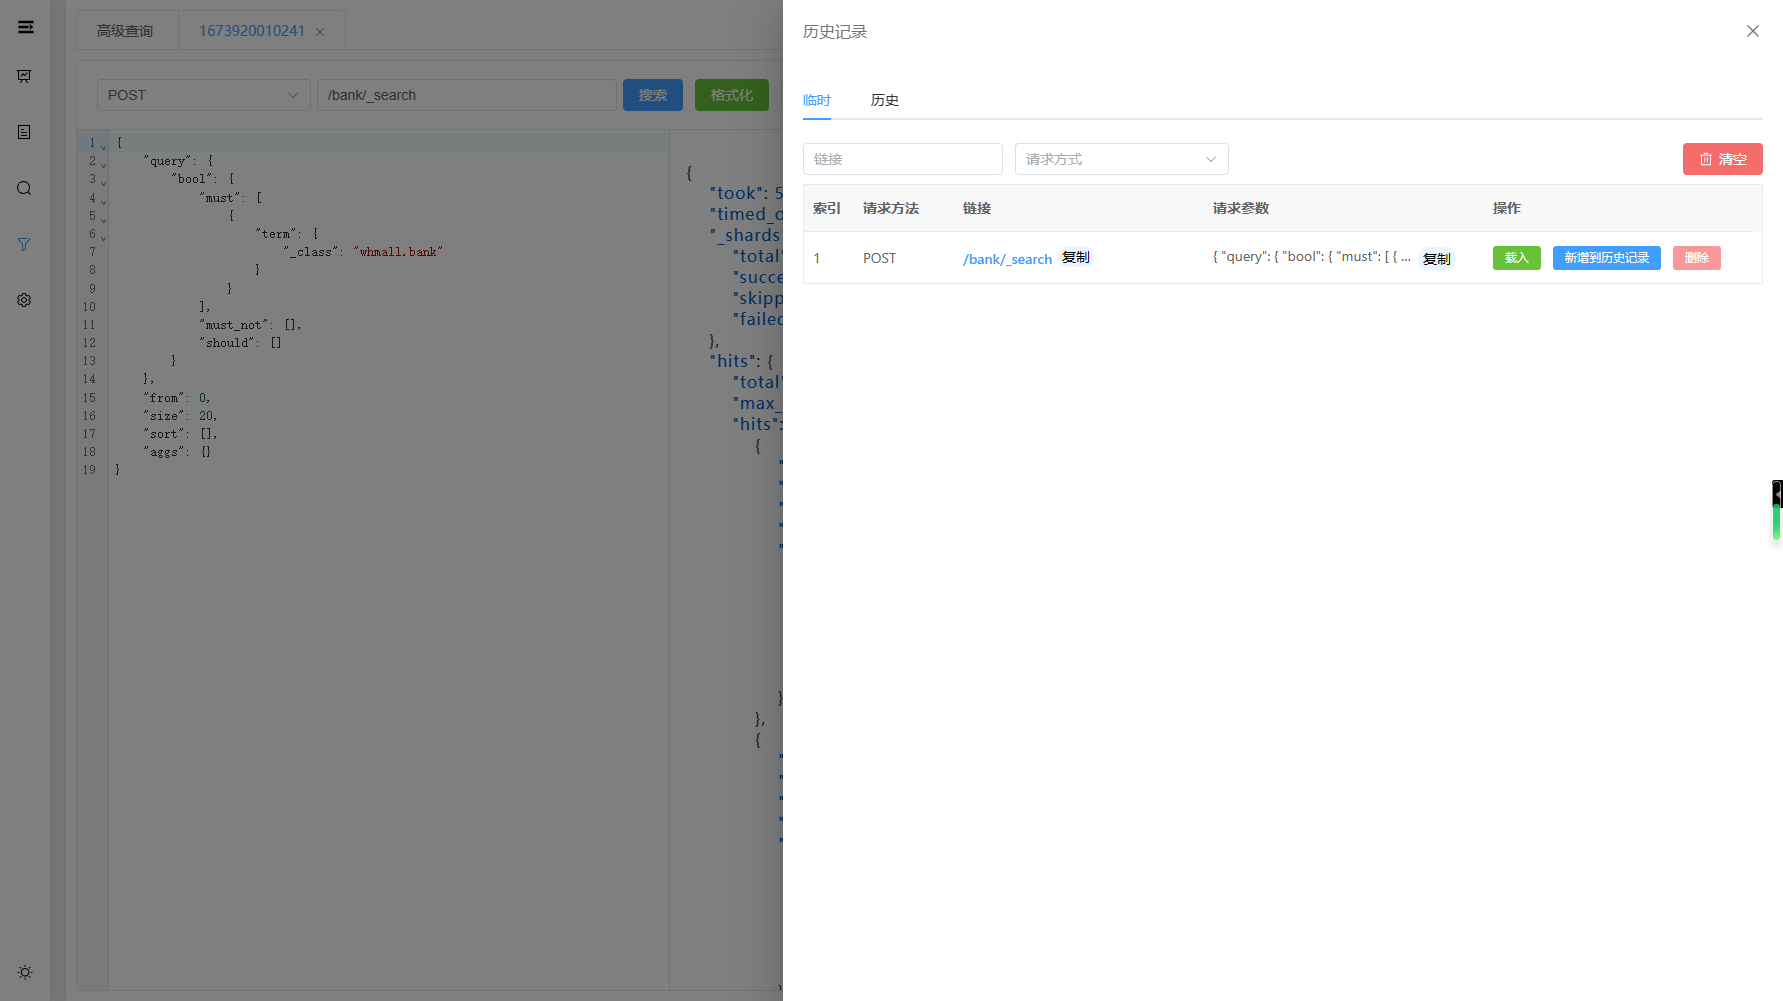The width and height of the screenshot is (1783, 1001).
Task: Close the 历史记录 drawer
Action: 1753,31
